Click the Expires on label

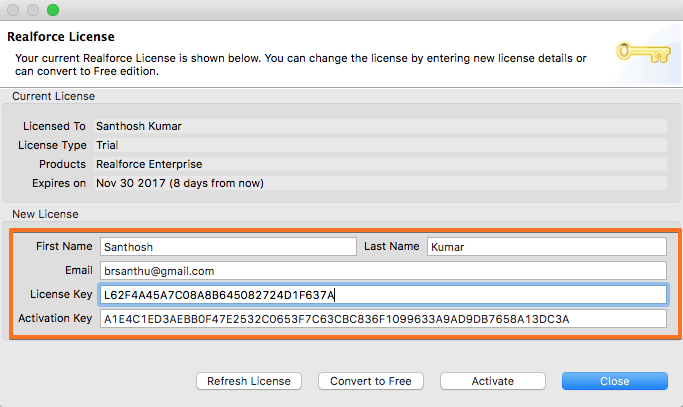click(59, 183)
